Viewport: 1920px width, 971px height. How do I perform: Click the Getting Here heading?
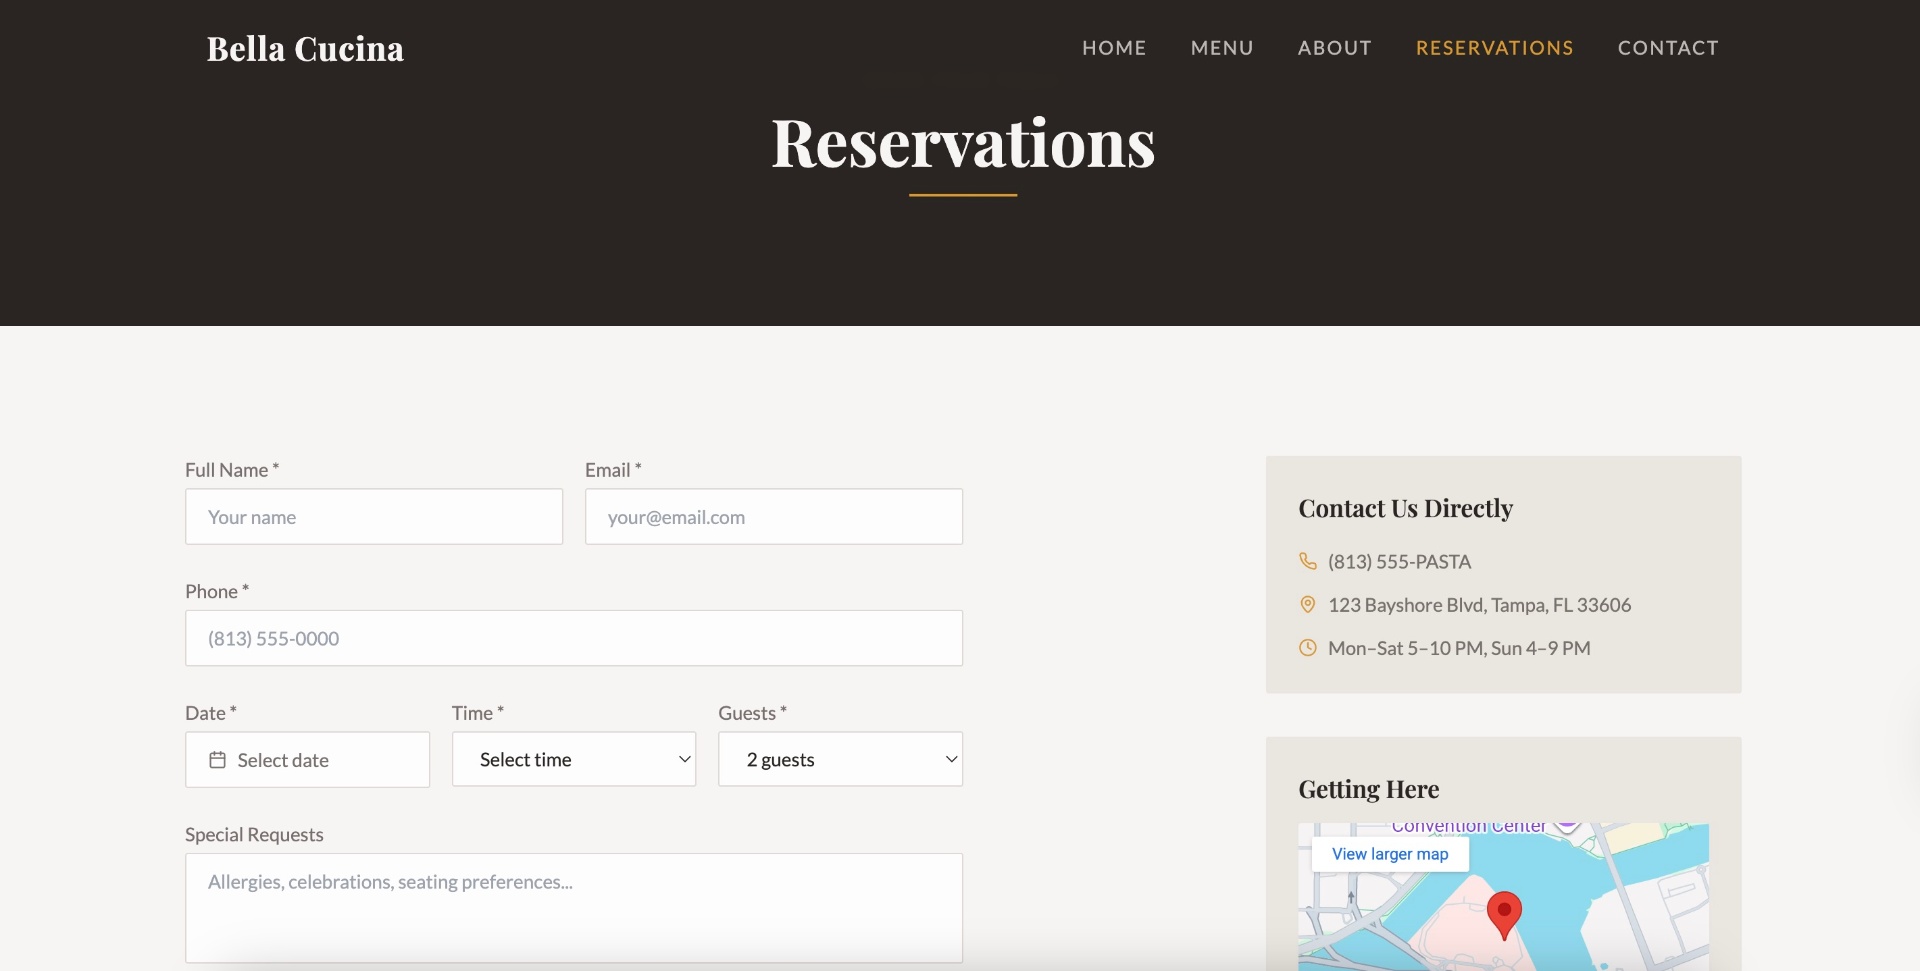point(1368,789)
